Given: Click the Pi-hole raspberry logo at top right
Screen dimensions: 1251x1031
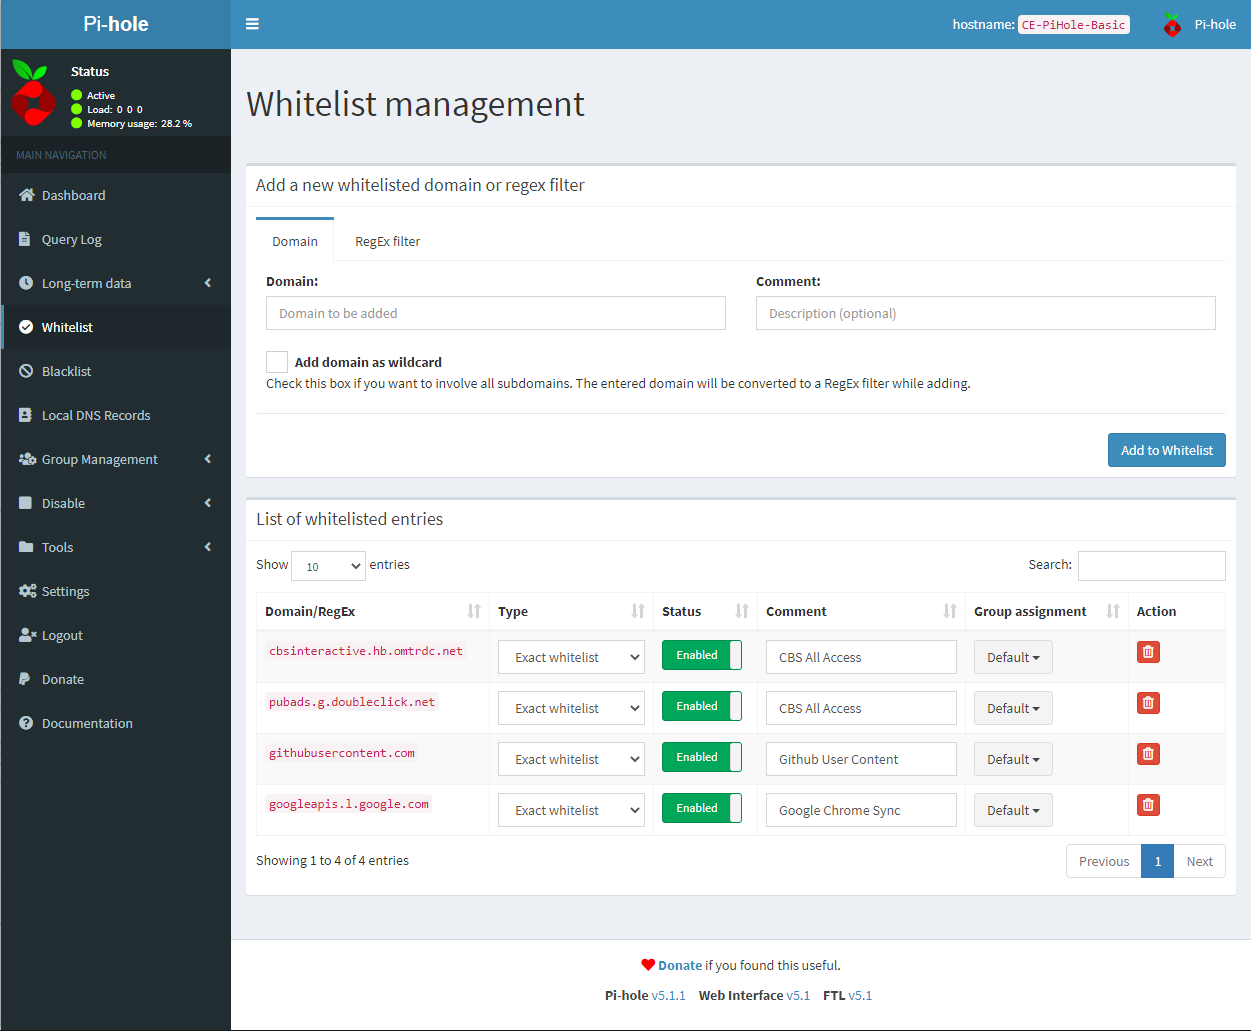Looking at the screenshot, I should click(x=1170, y=23).
